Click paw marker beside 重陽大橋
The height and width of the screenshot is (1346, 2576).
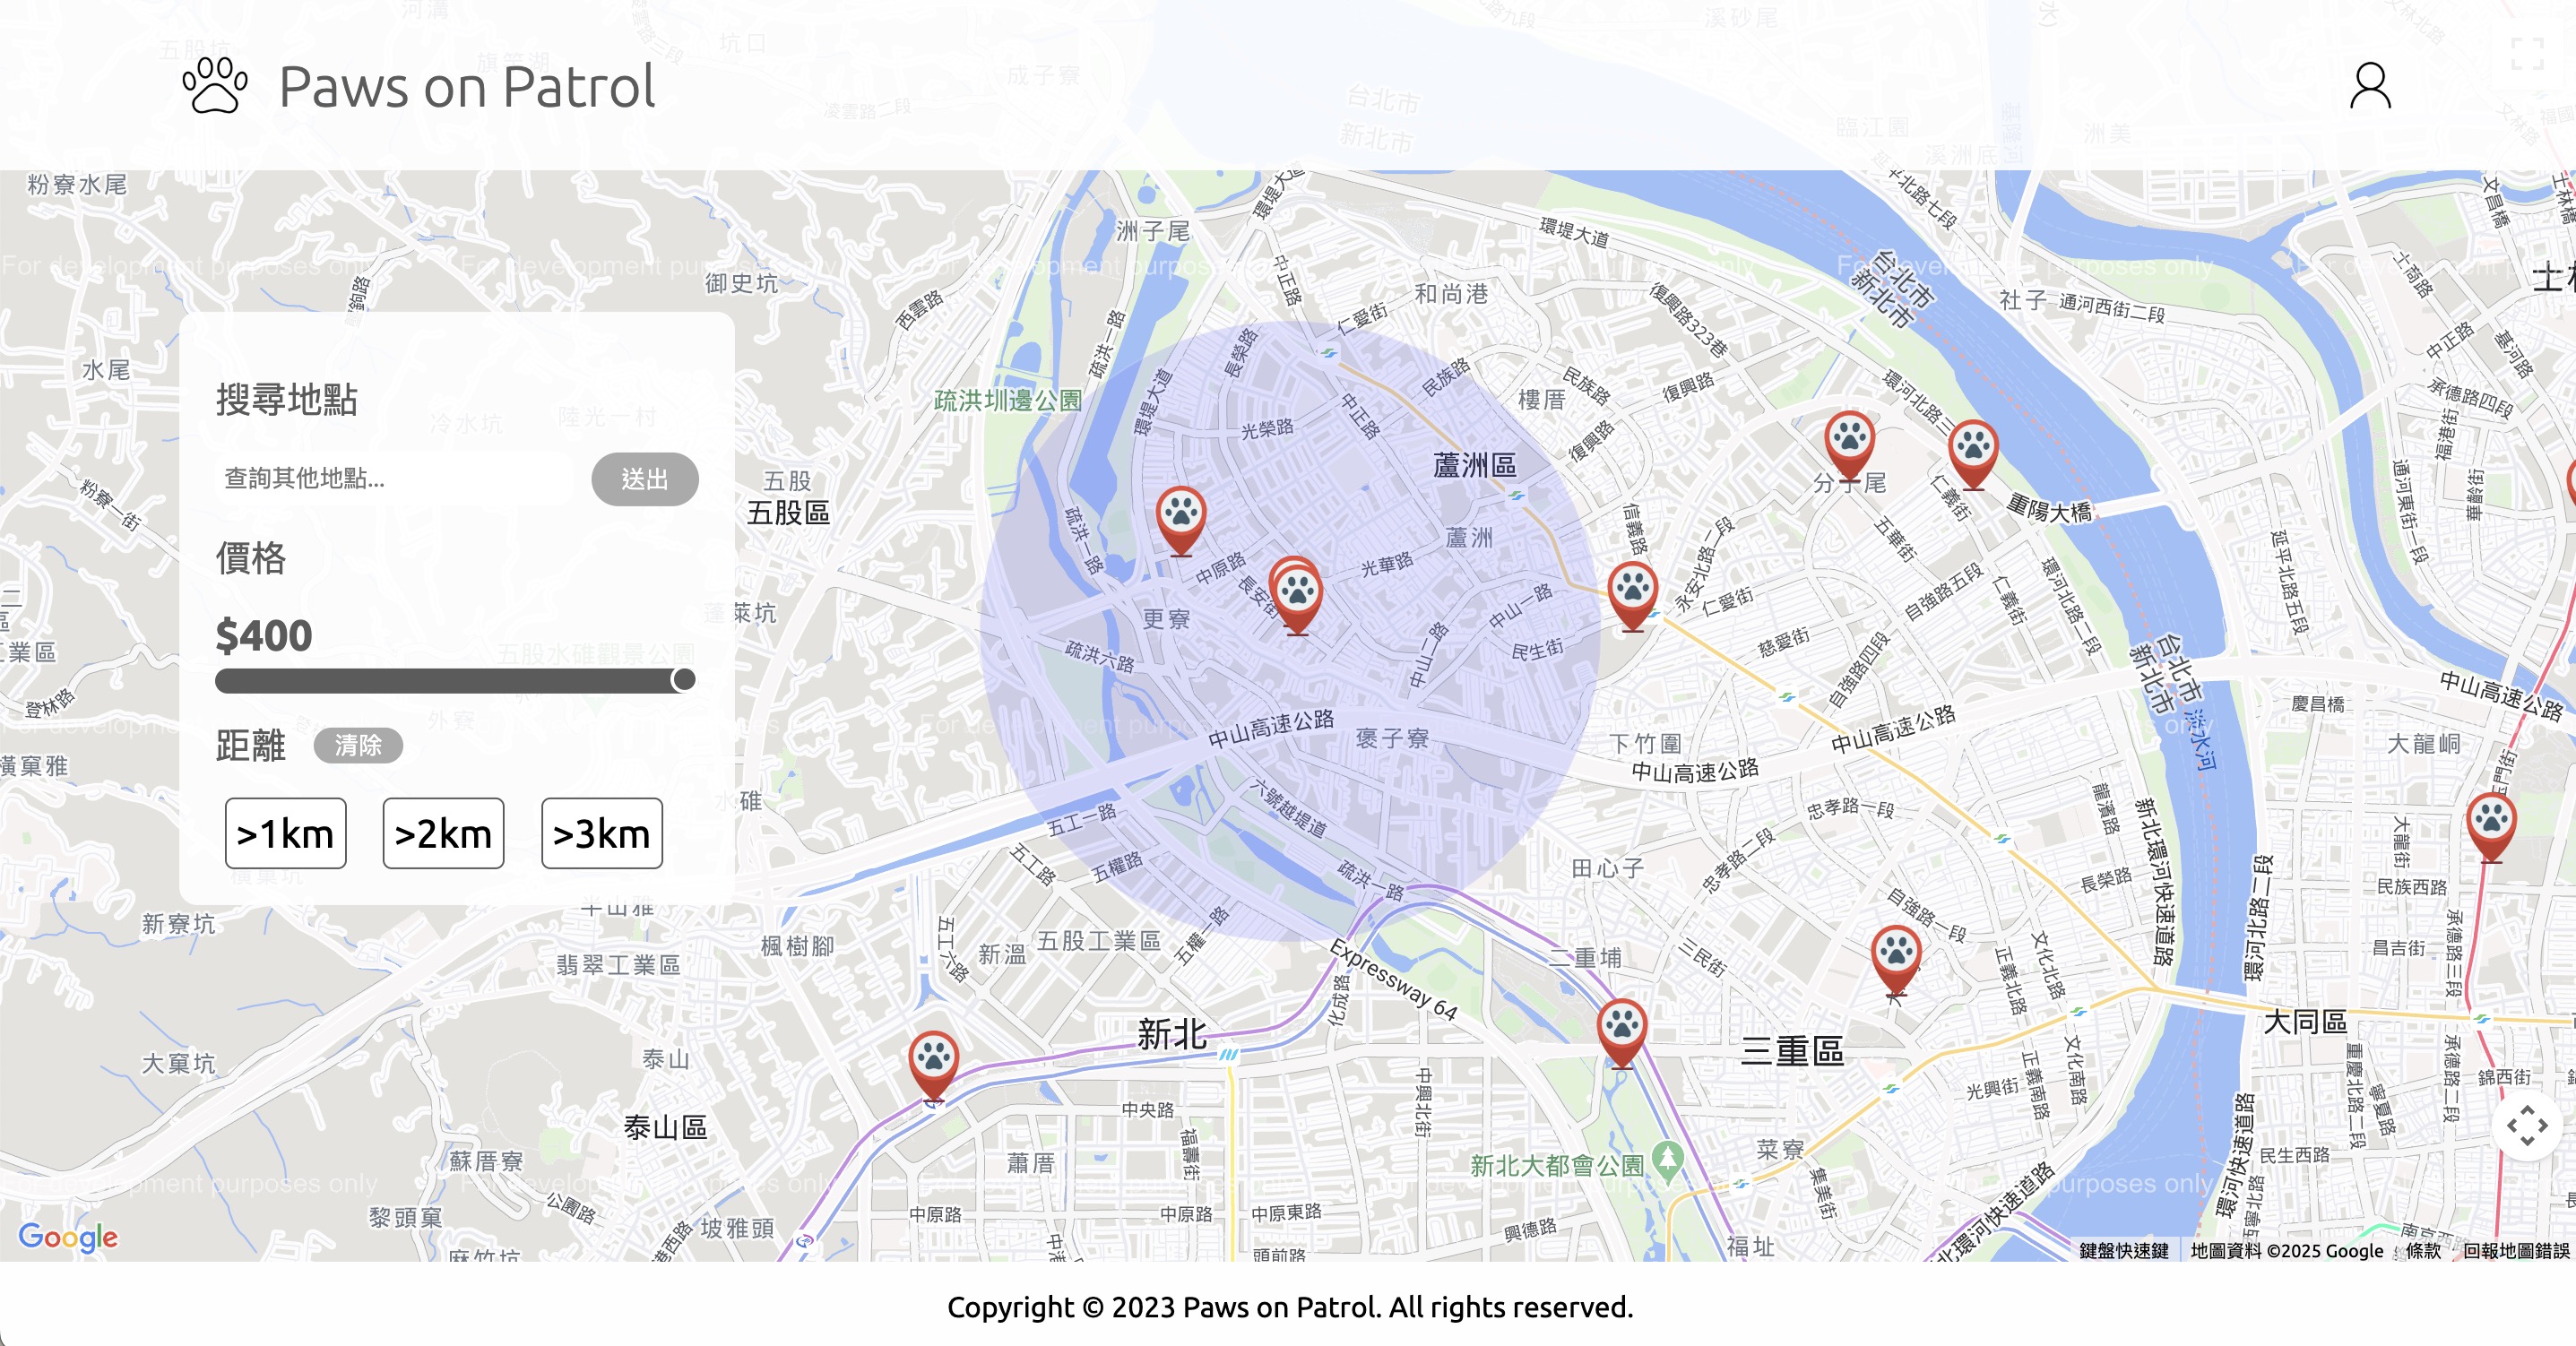(x=1973, y=448)
